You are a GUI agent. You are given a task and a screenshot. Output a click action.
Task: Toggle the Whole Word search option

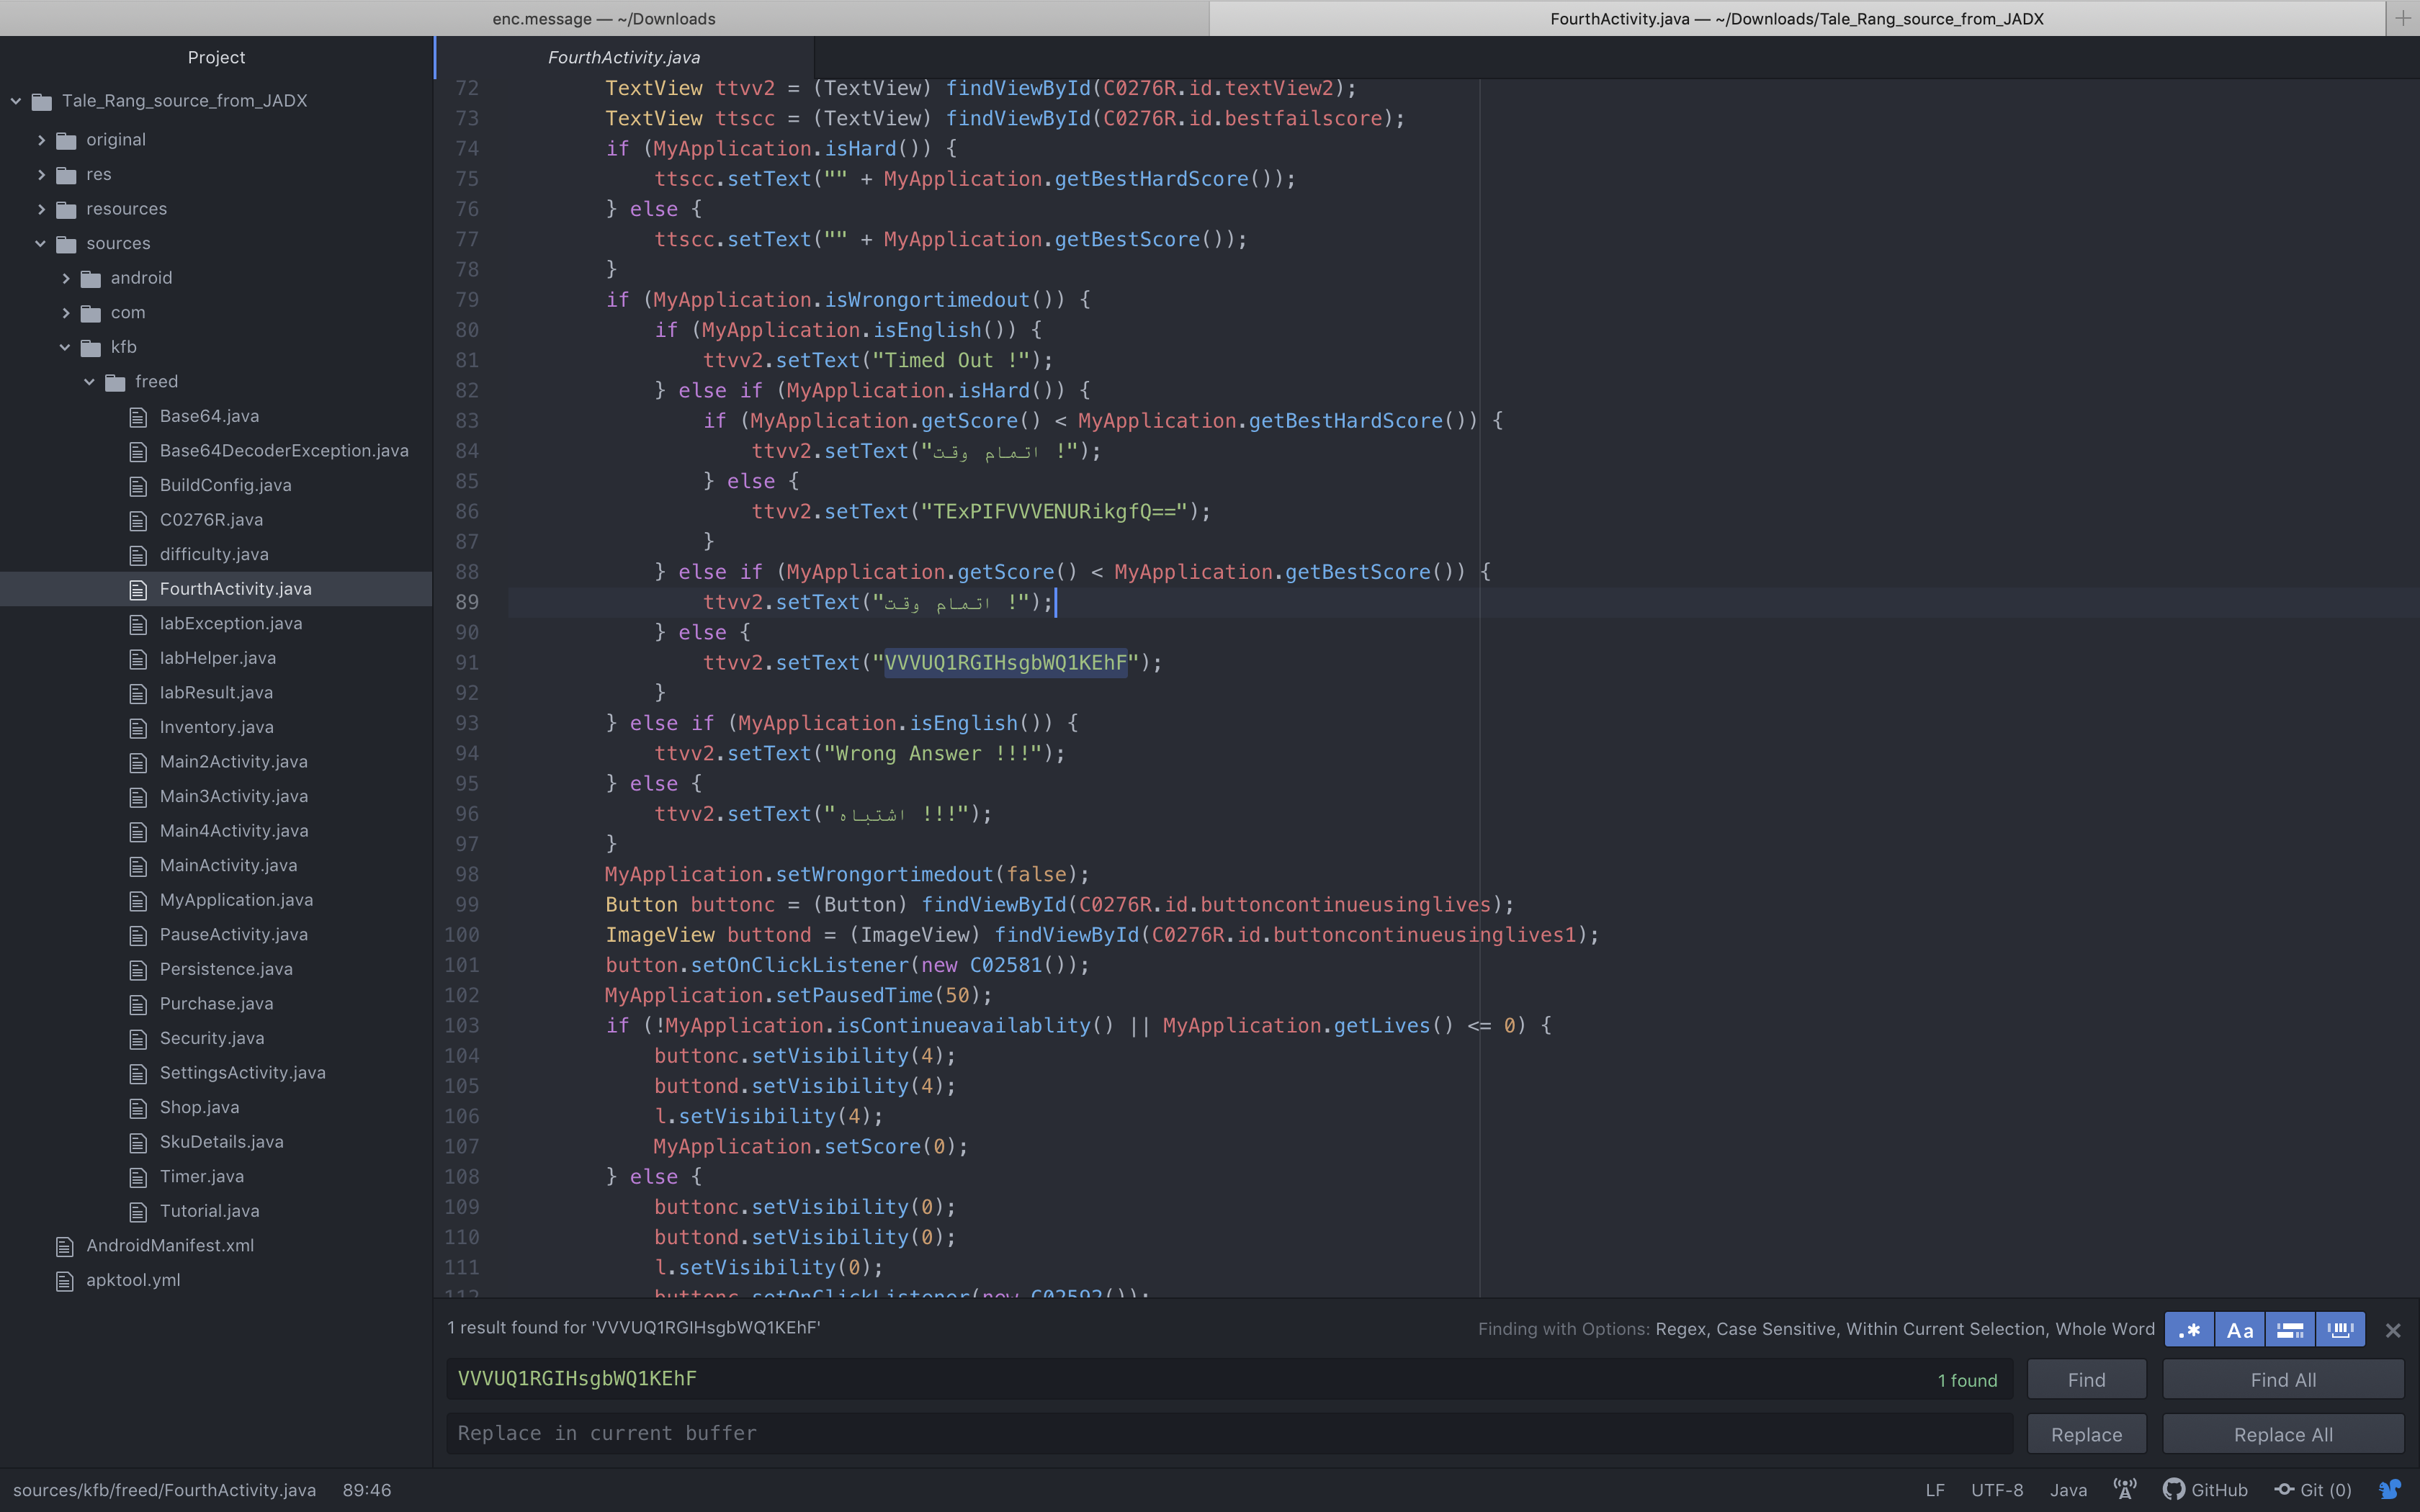click(x=2340, y=1330)
